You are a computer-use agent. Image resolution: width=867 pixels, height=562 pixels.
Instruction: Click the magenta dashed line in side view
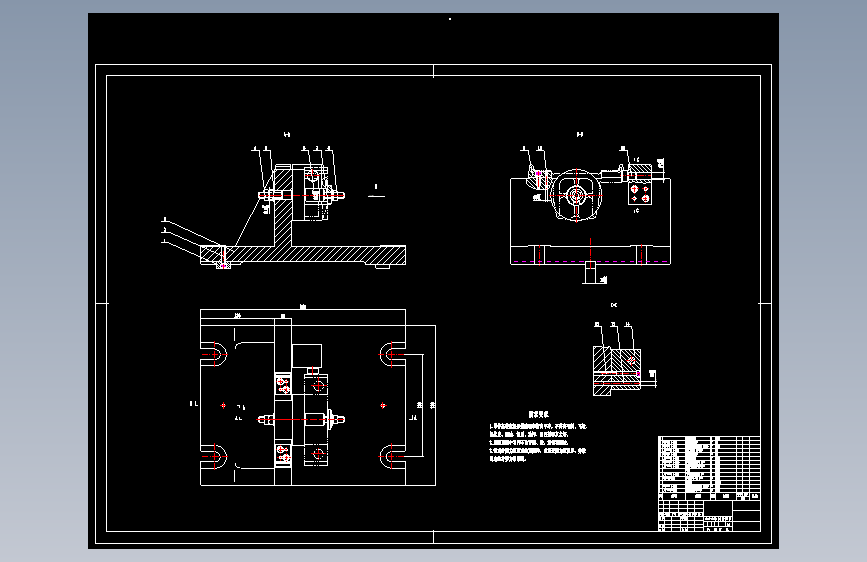click(x=590, y=261)
